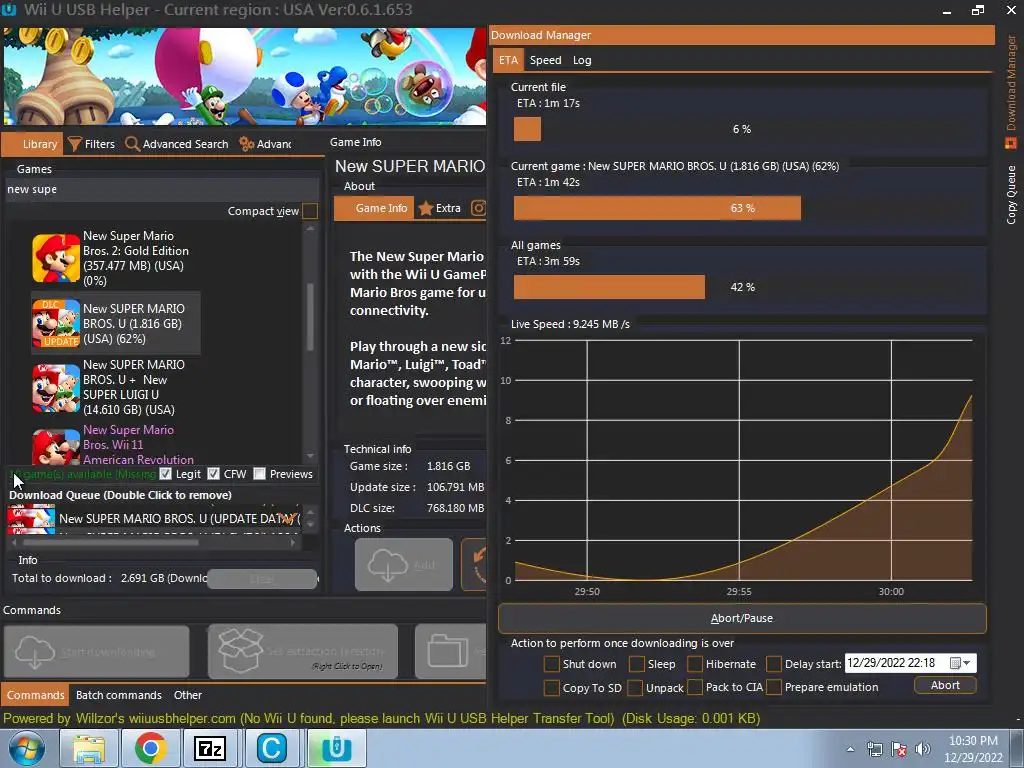Enable the Prepare emulation checkbox
The width and height of the screenshot is (1024, 768).
774,688
